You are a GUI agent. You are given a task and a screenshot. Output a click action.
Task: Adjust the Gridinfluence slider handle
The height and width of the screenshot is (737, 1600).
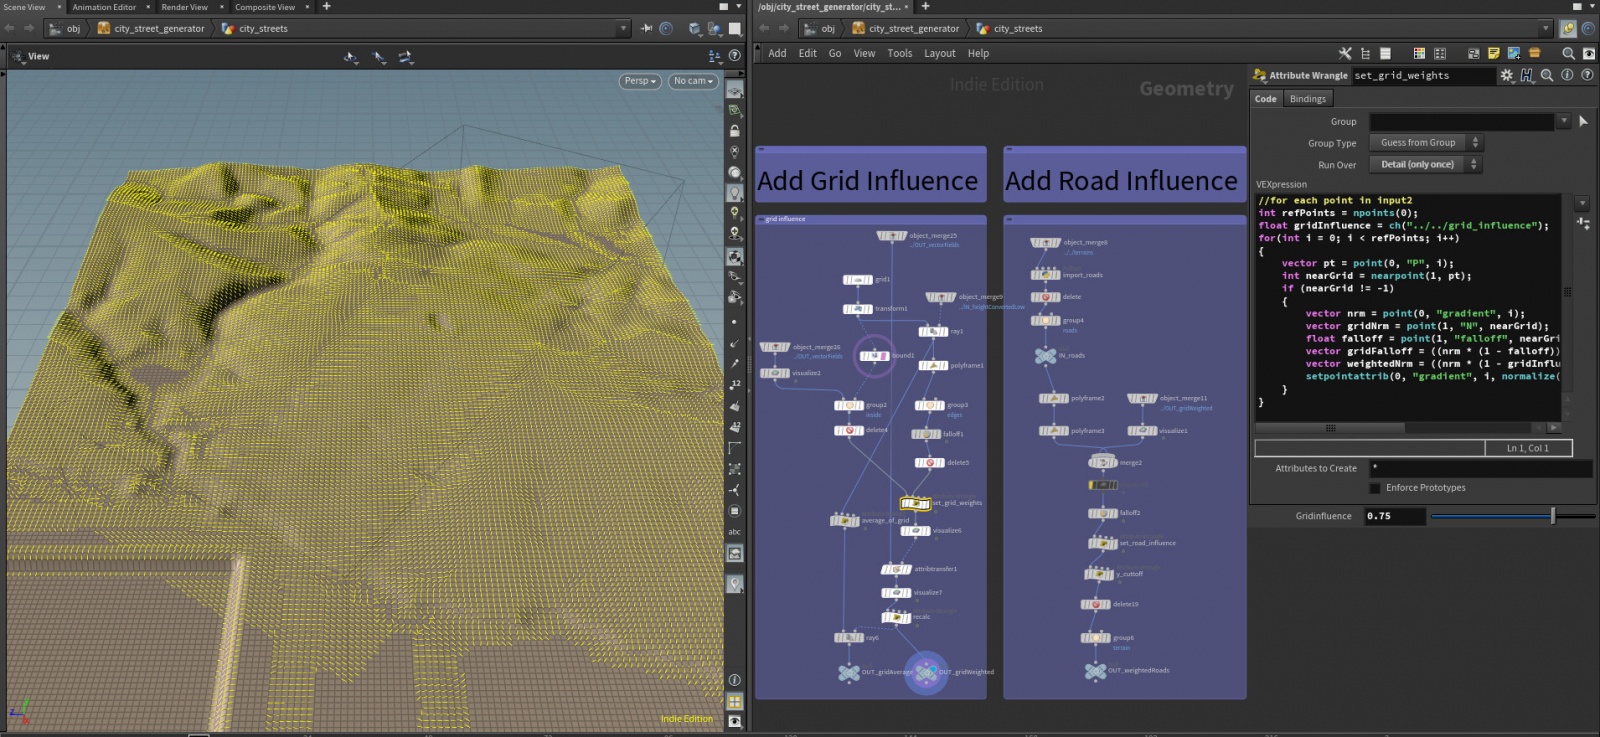(x=1553, y=516)
